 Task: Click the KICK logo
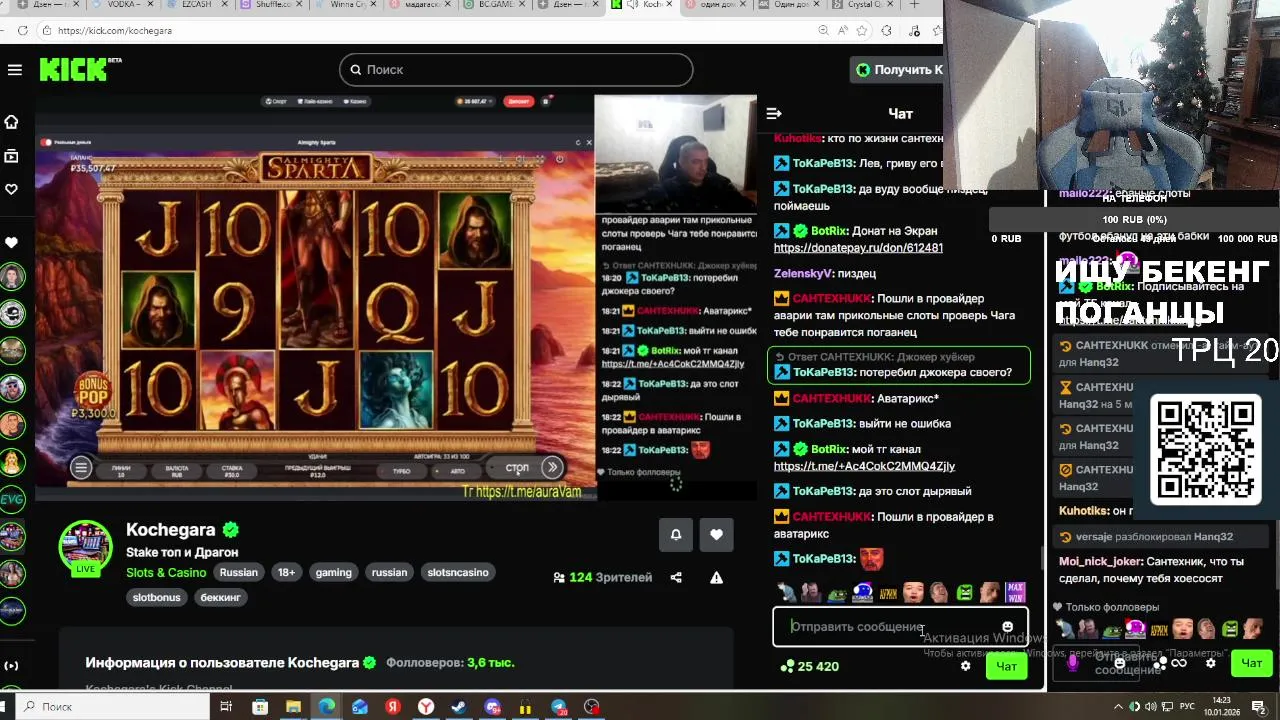80,69
